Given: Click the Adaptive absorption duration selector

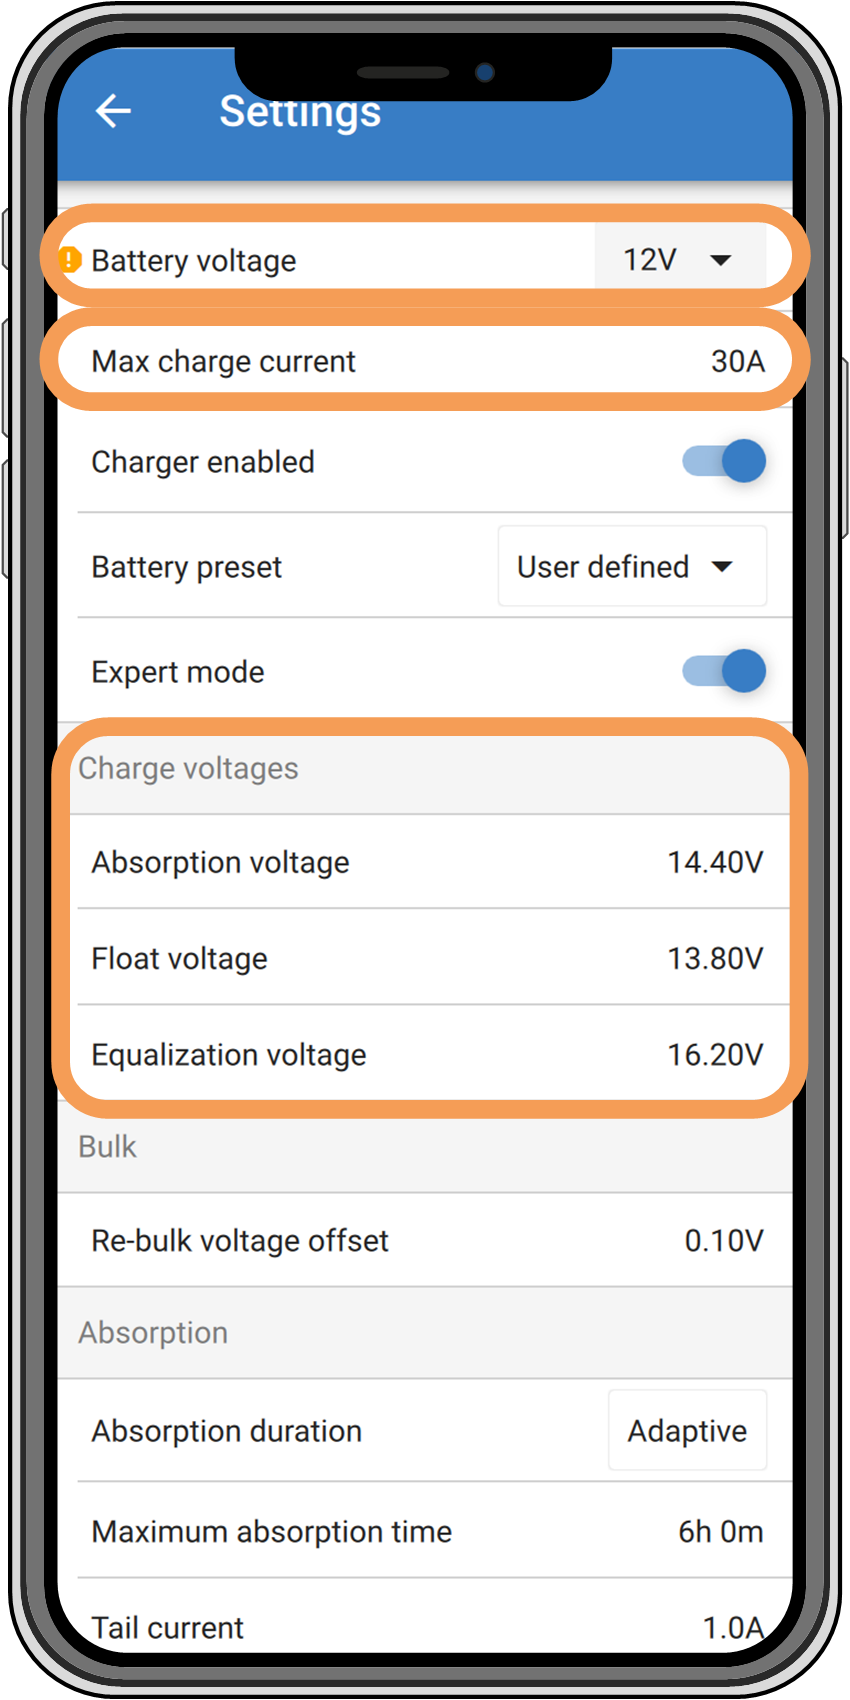Looking at the screenshot, I should 687,1431.
